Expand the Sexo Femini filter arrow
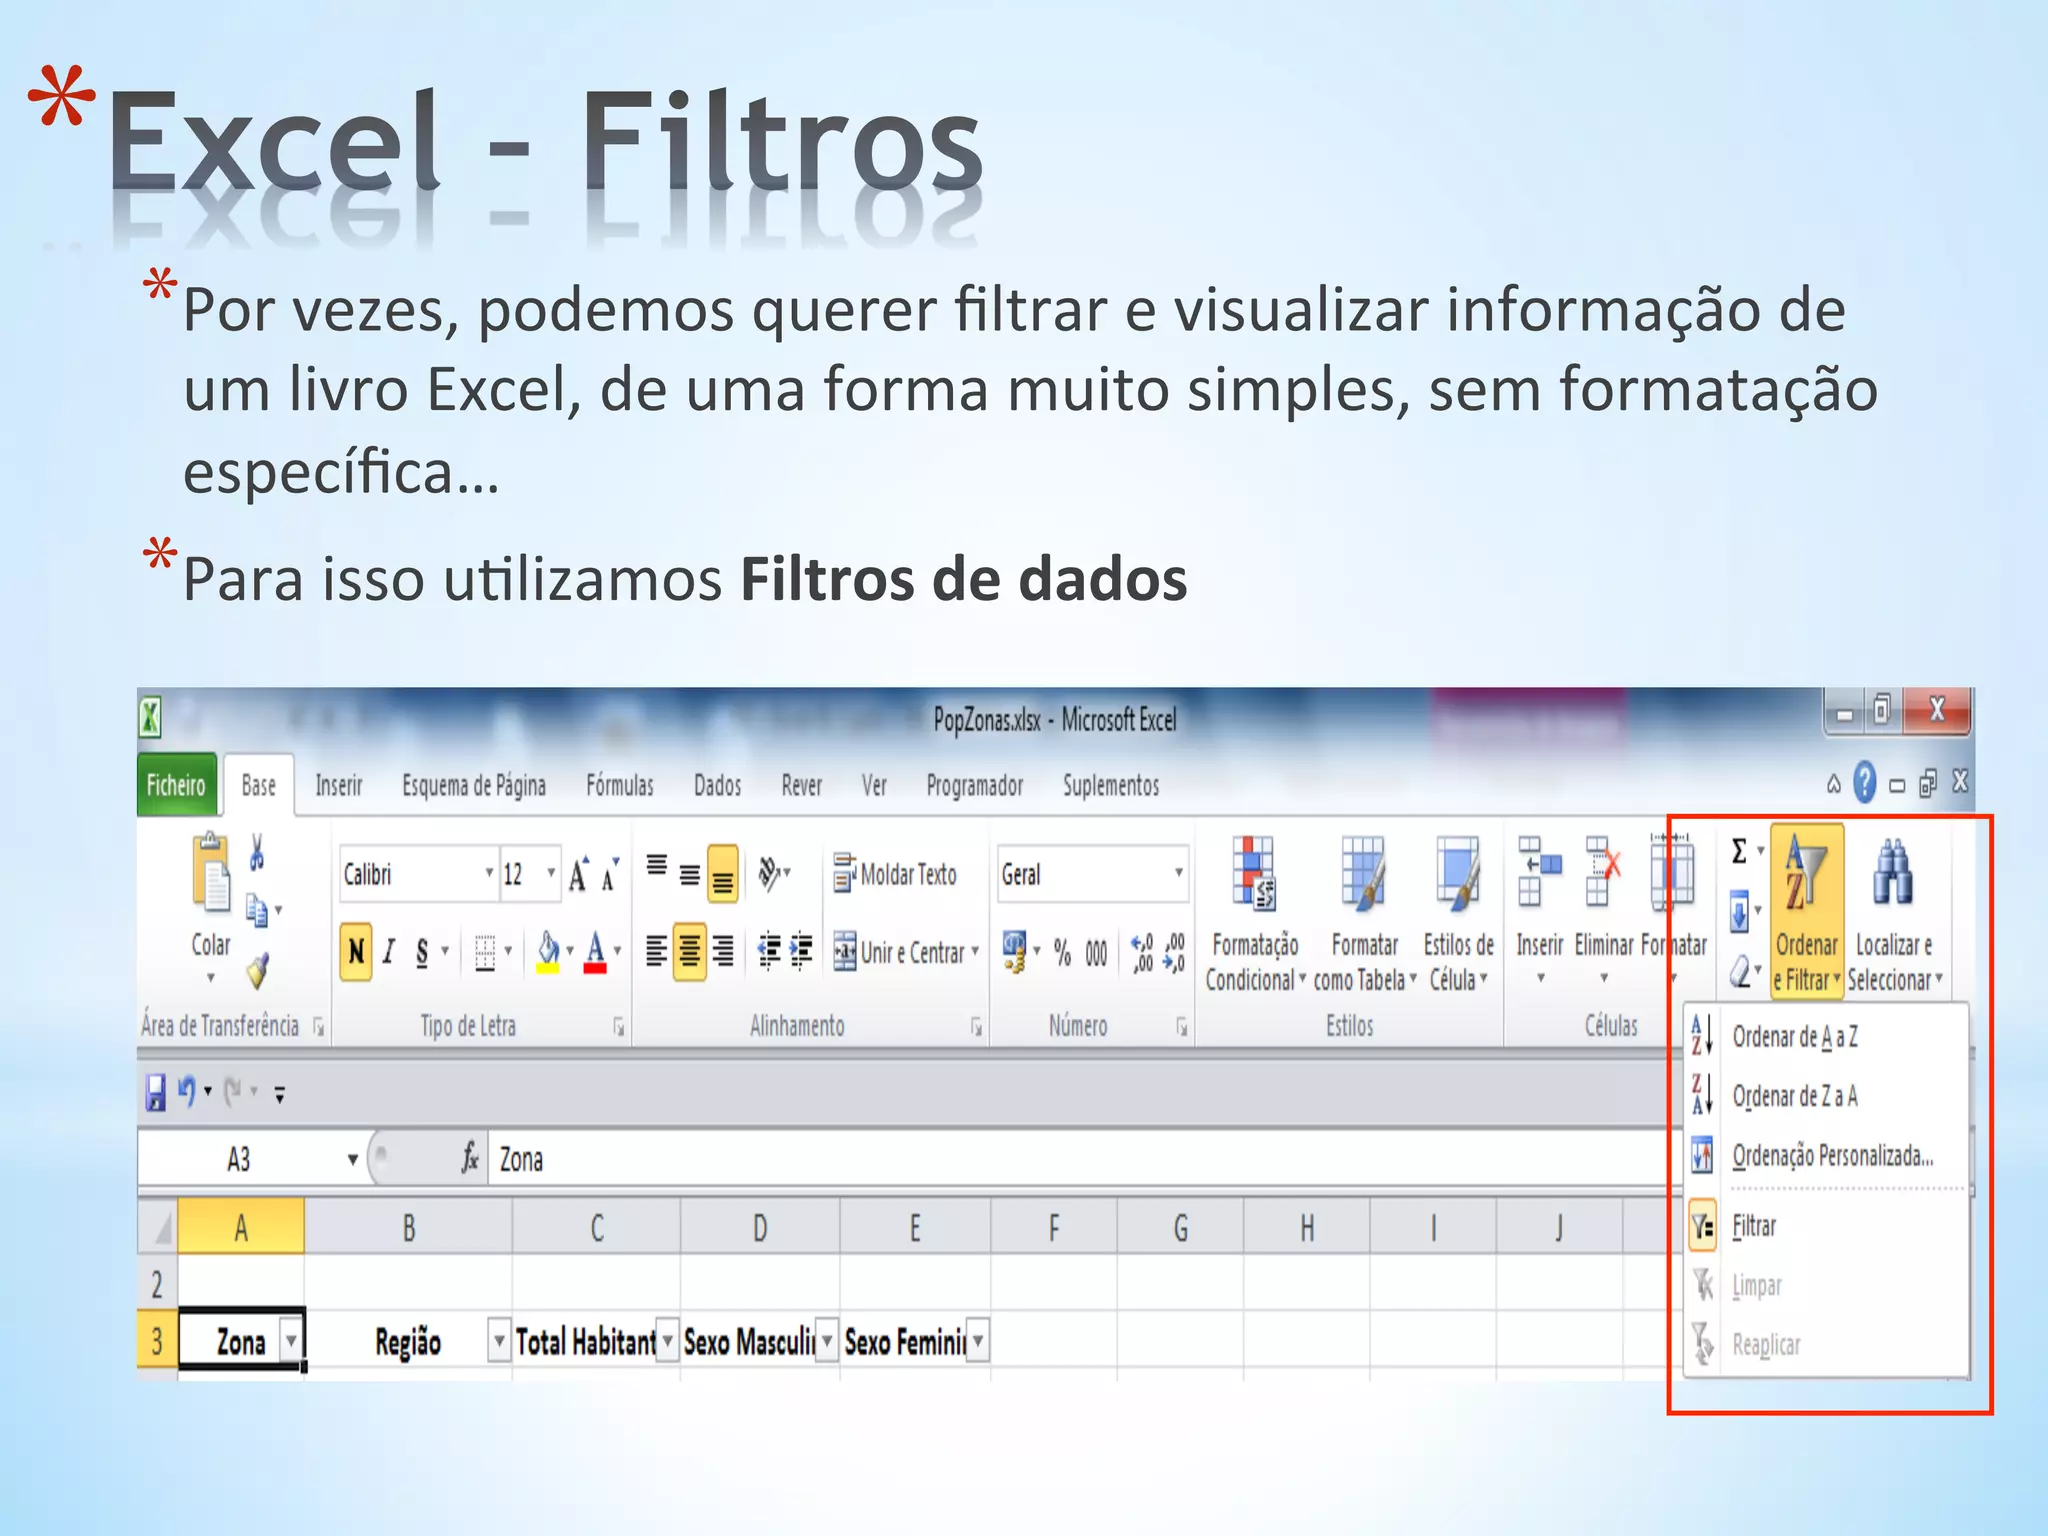 click(x=978, y=1340)
